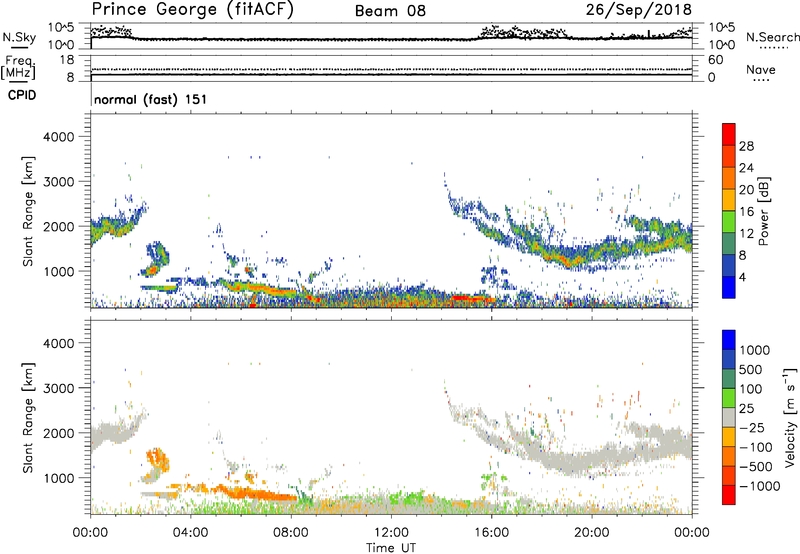Click the '20:00' time tick label
The height and width of the screenshot is (554, 800).
592,533
